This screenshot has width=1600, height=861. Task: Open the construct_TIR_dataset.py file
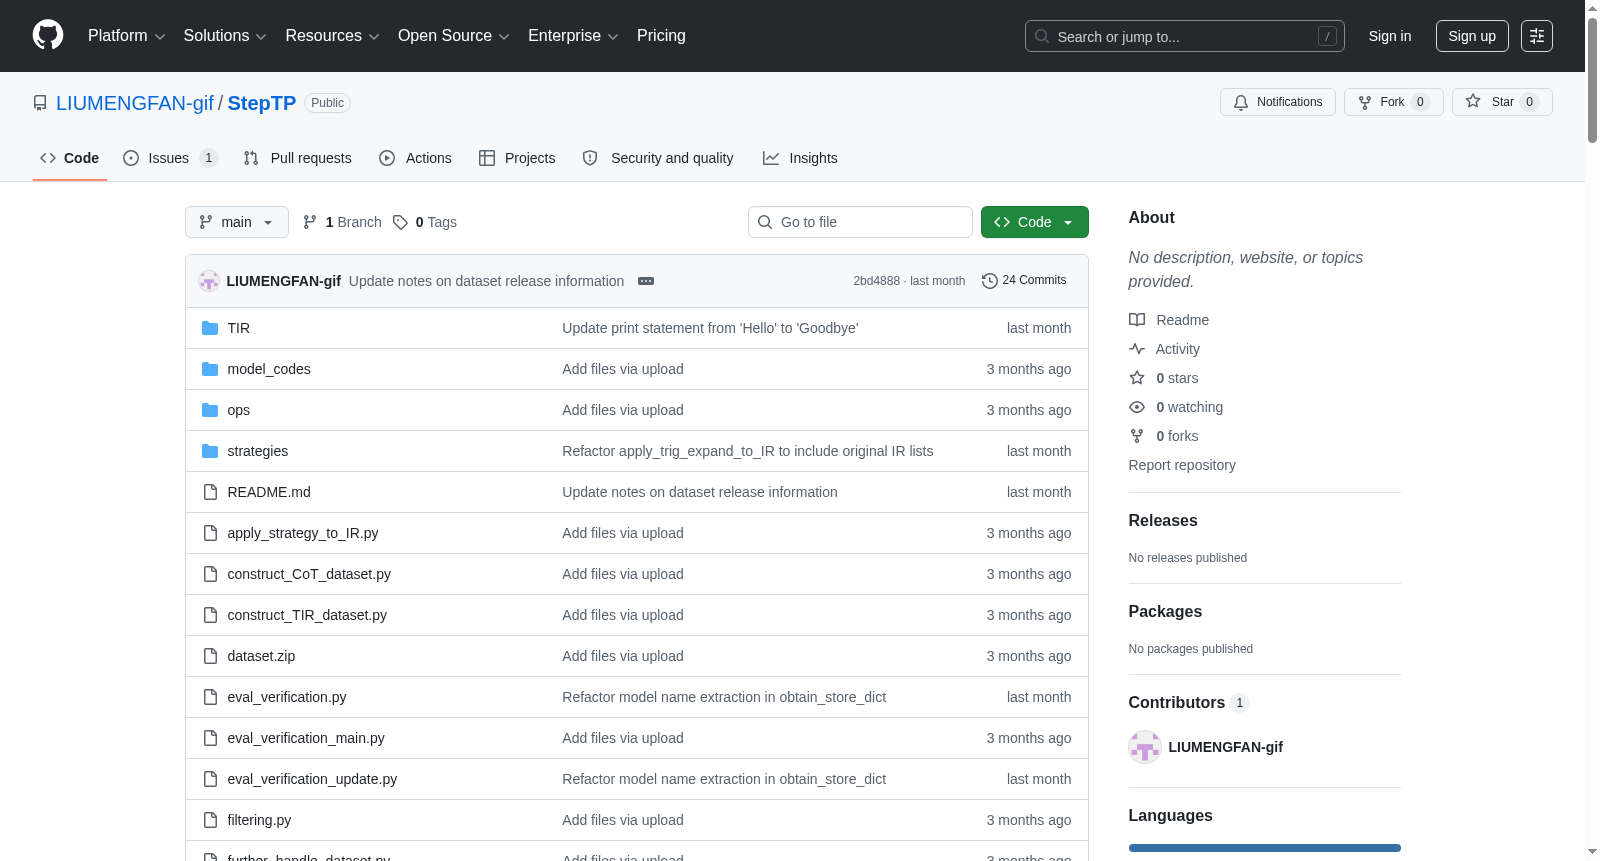point(307,615)
